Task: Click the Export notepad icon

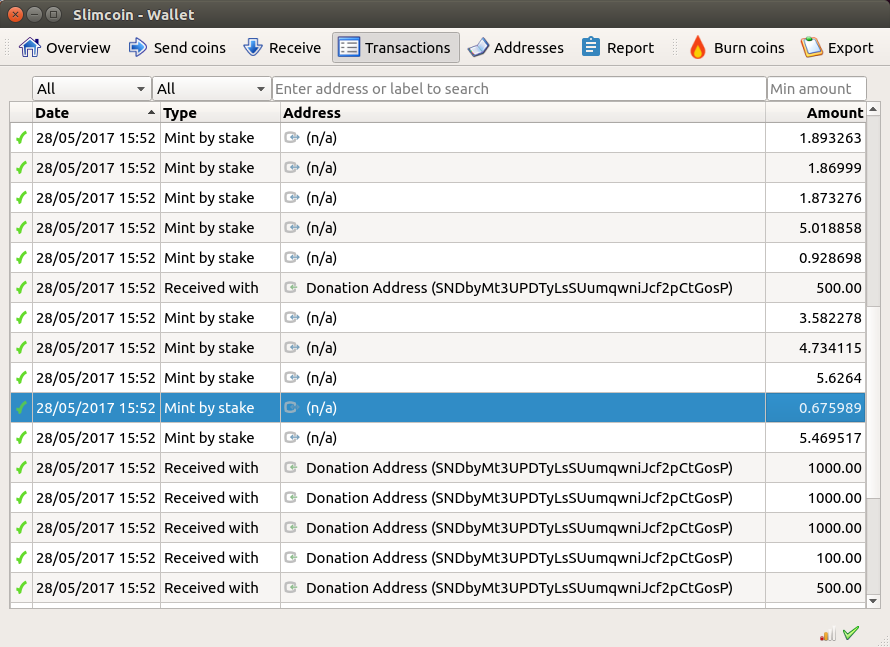Action: pos(812,47)
